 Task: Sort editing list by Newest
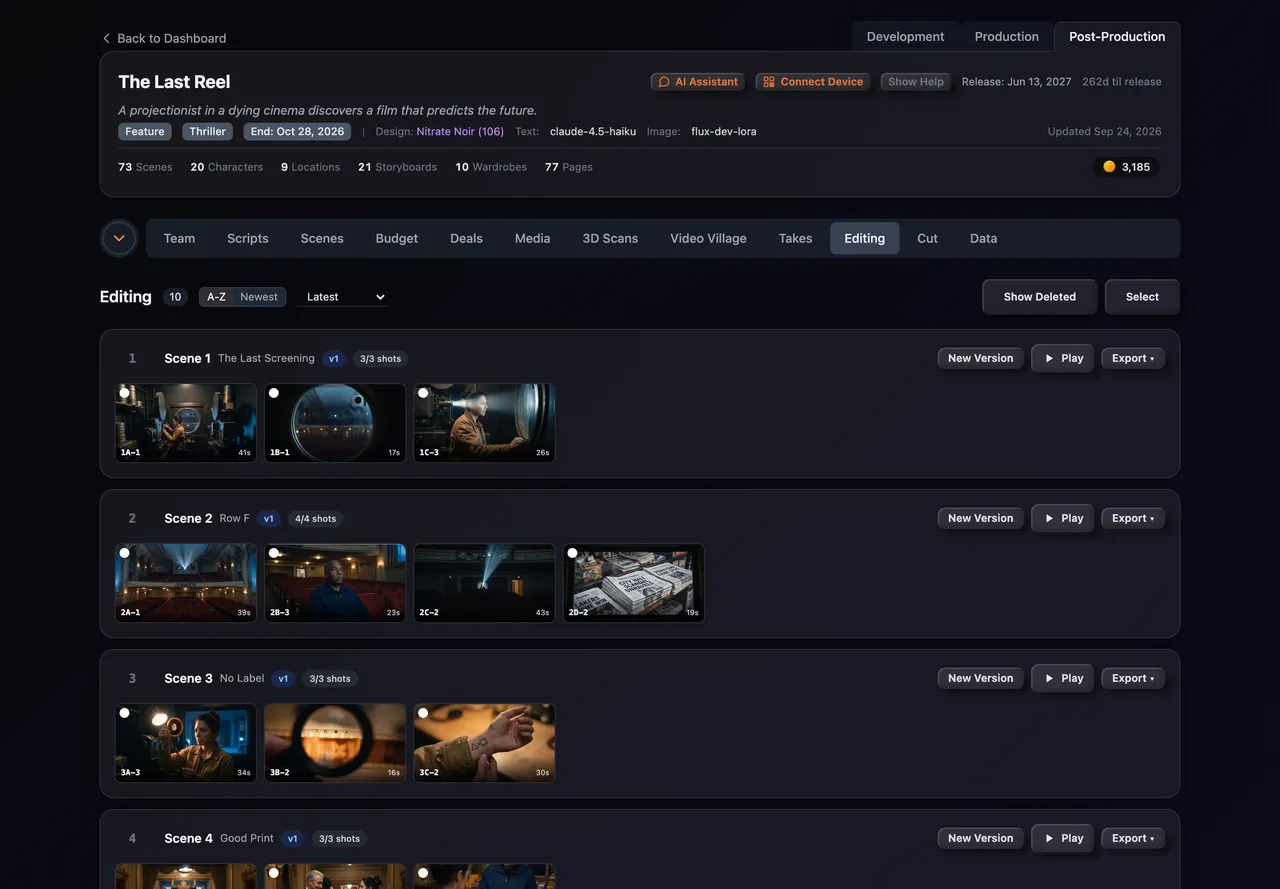[x=259, y=297]
